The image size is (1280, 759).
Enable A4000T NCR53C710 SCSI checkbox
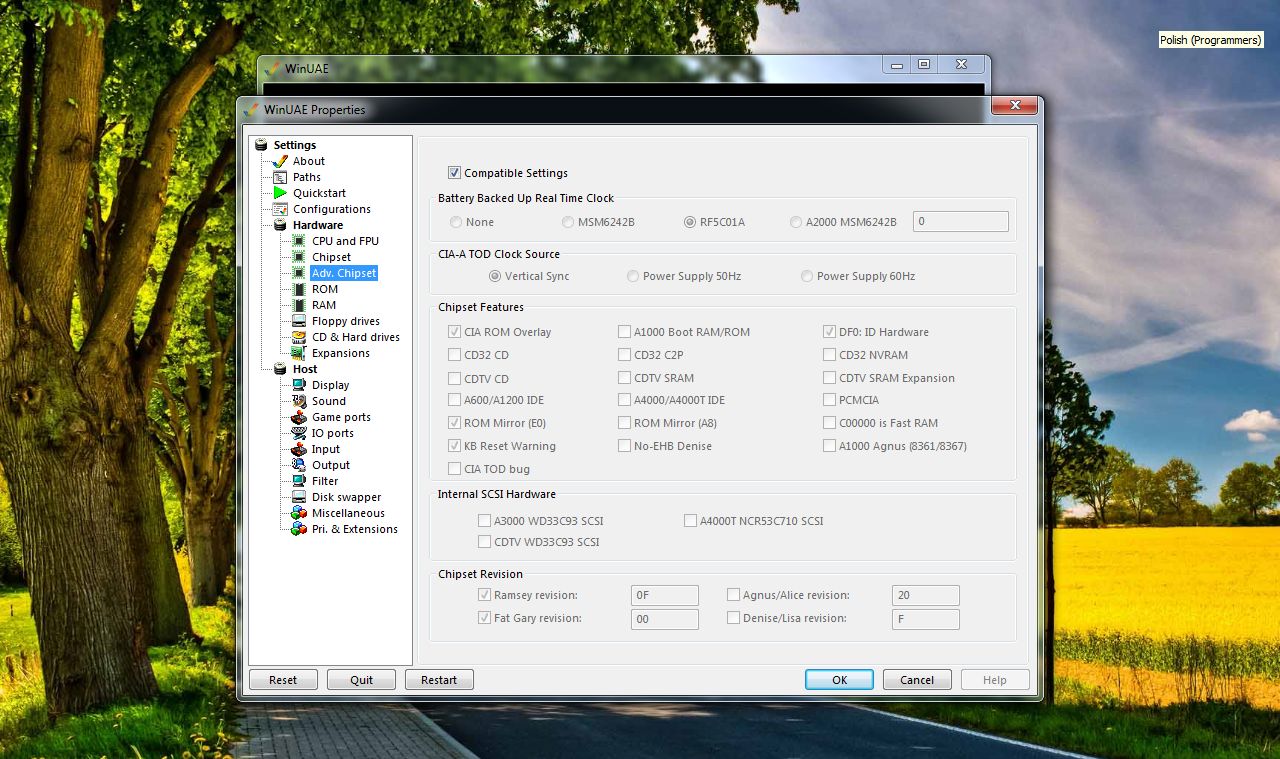point(691,521)
